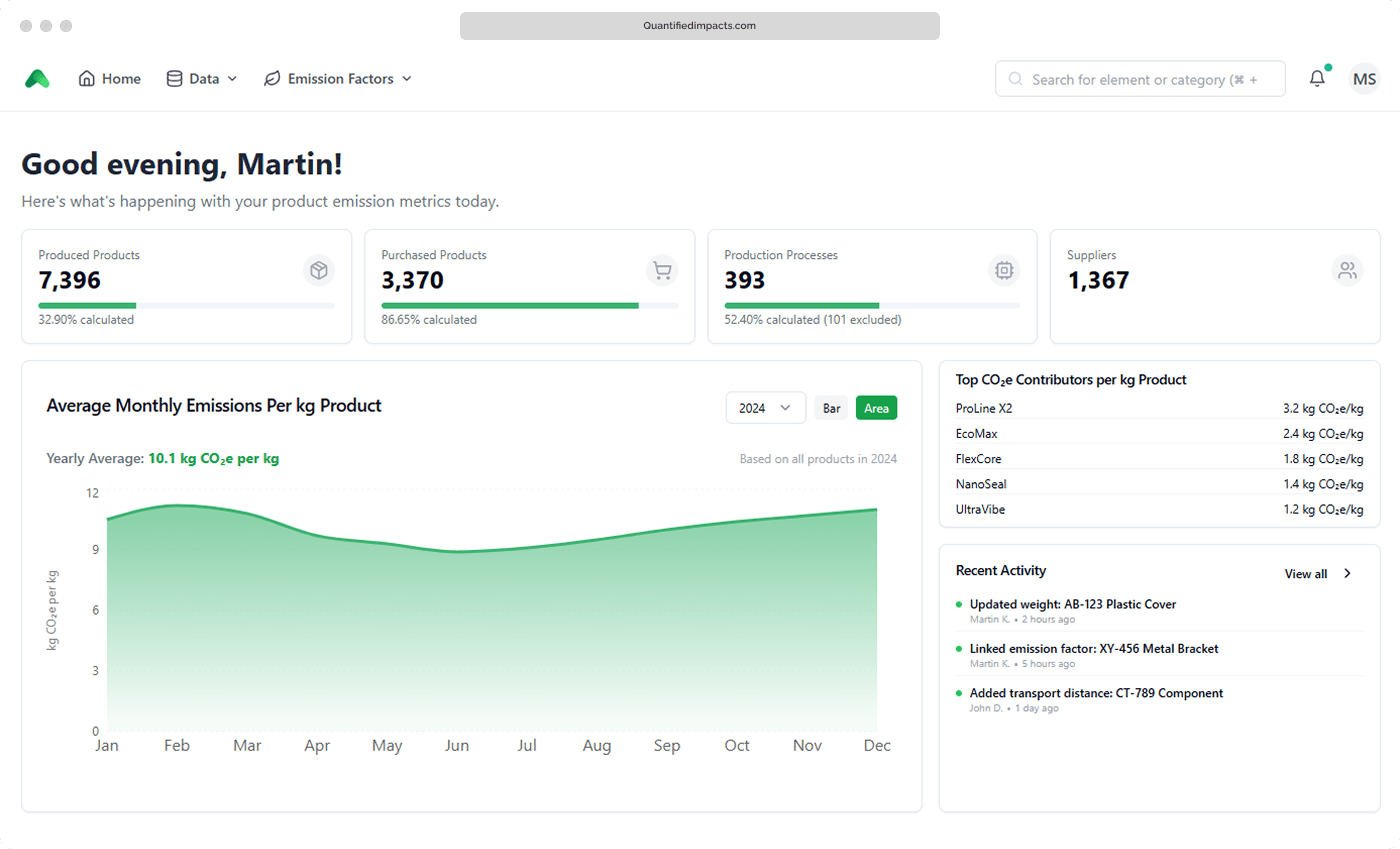Click the 1,367 suppliers count

click(x=1098, y=280)
